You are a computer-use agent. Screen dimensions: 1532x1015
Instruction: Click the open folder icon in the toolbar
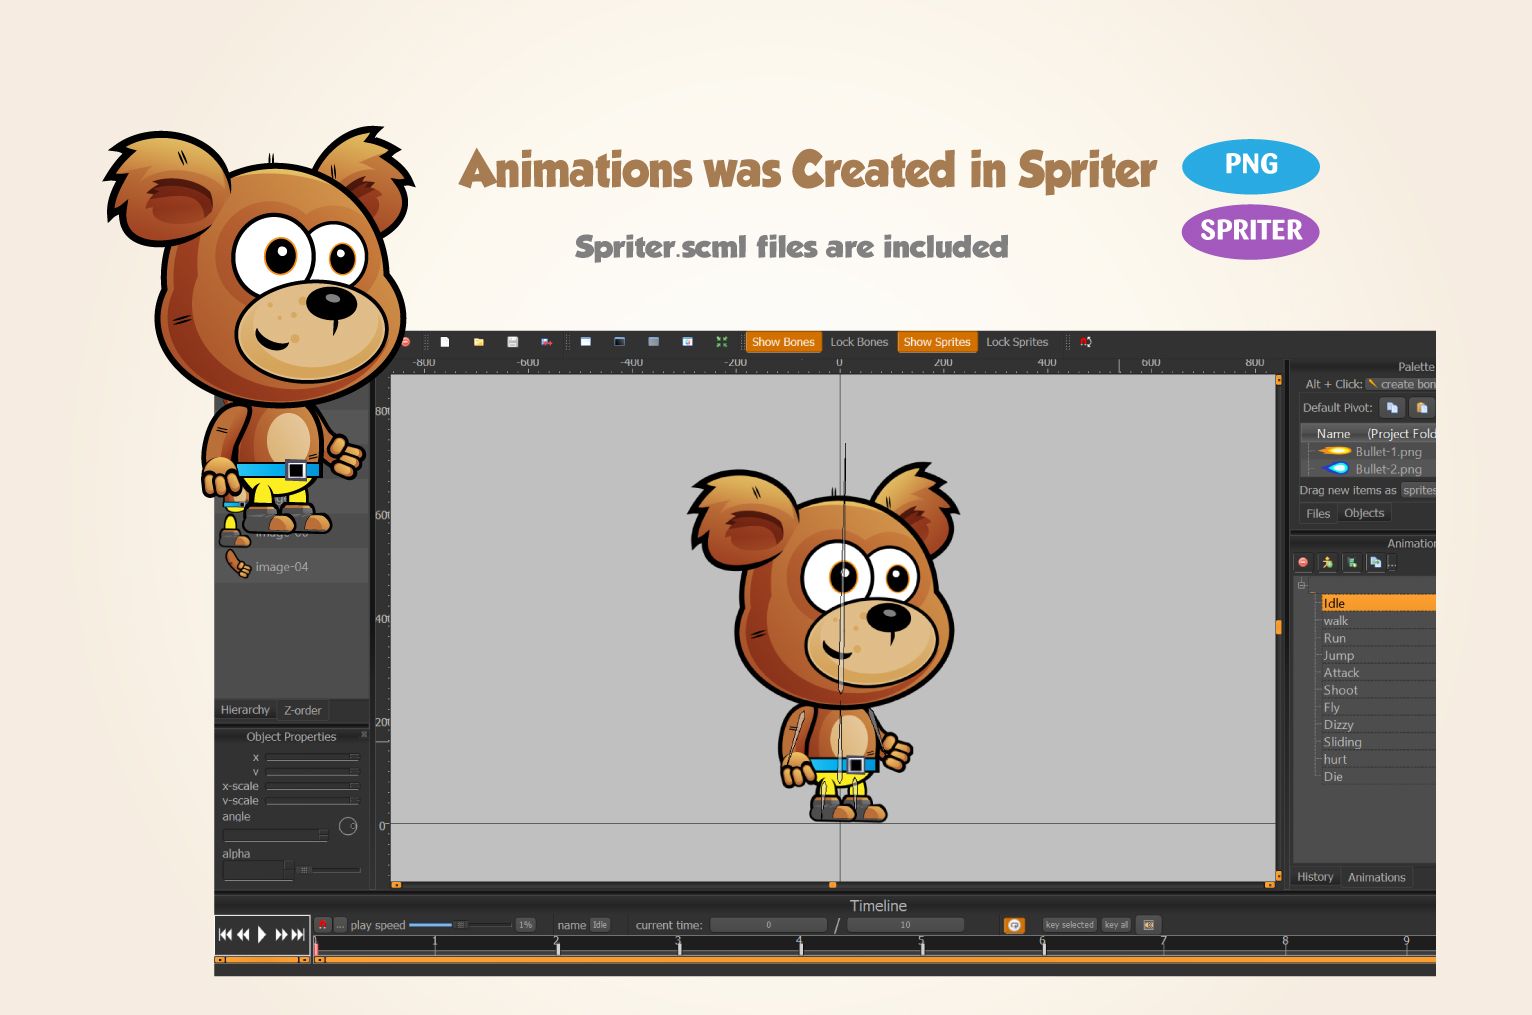click(x=478, y=343)
